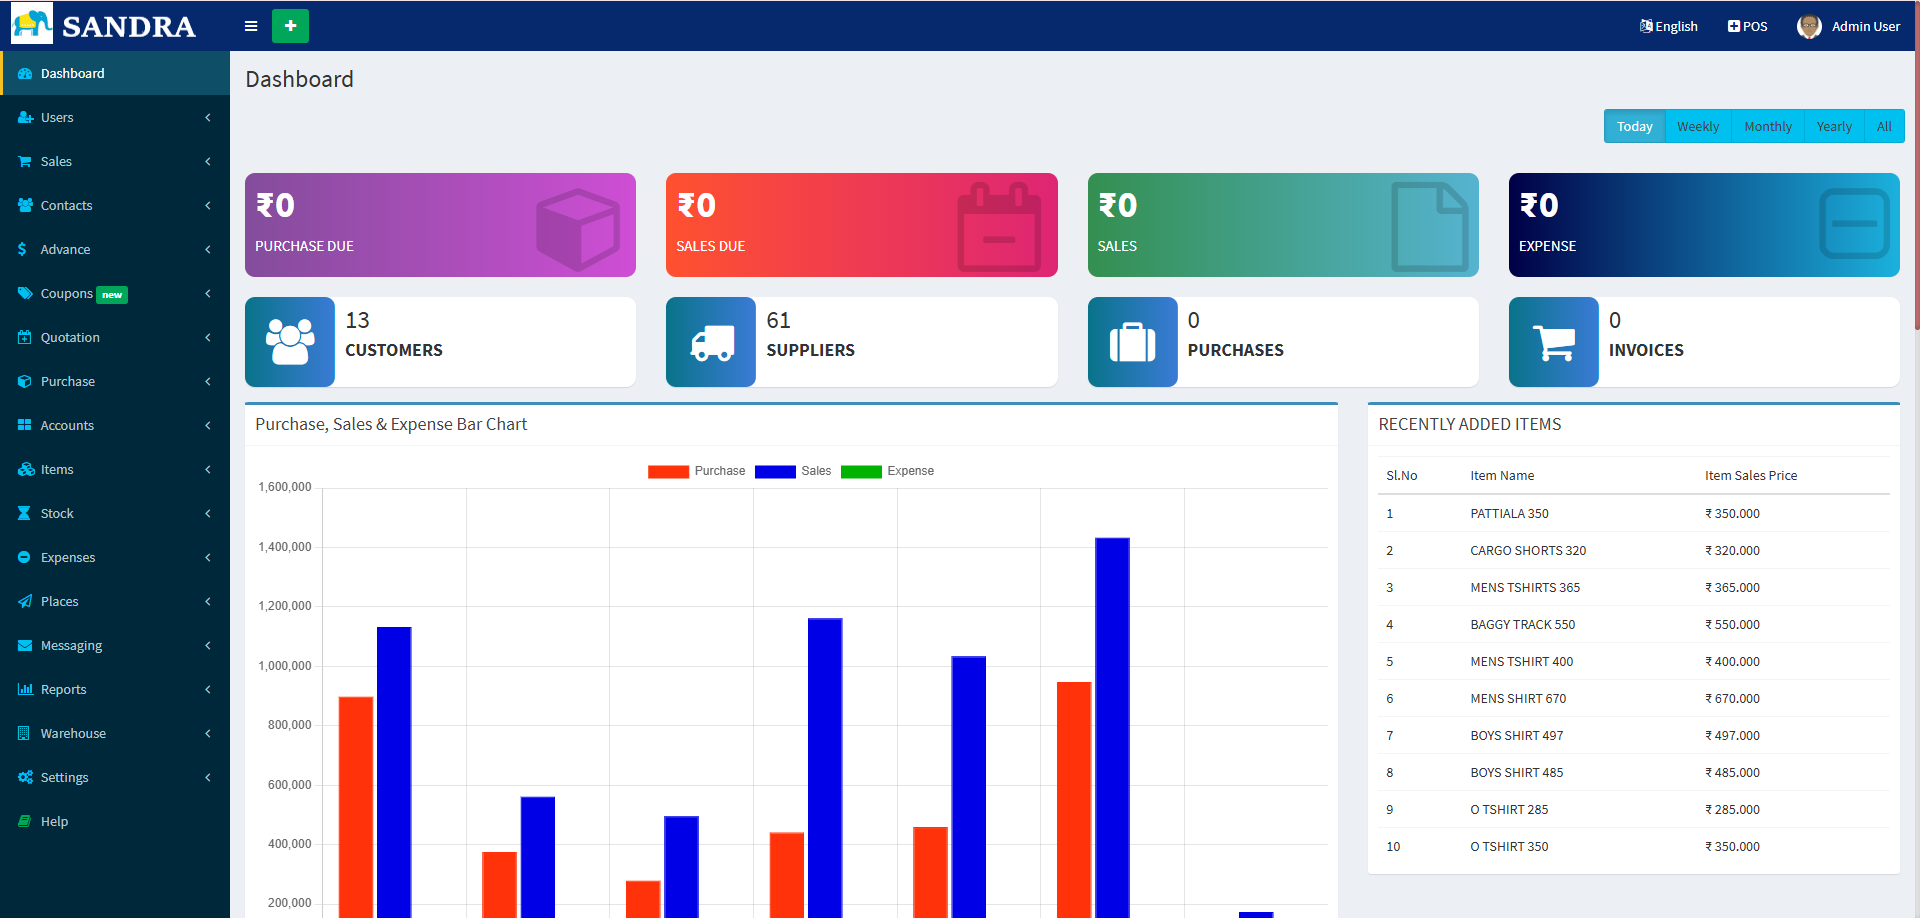This screenshot has height=918, width=1920.
Task: Select the Yearly filter tab
Action: (x=1834, y=126)
